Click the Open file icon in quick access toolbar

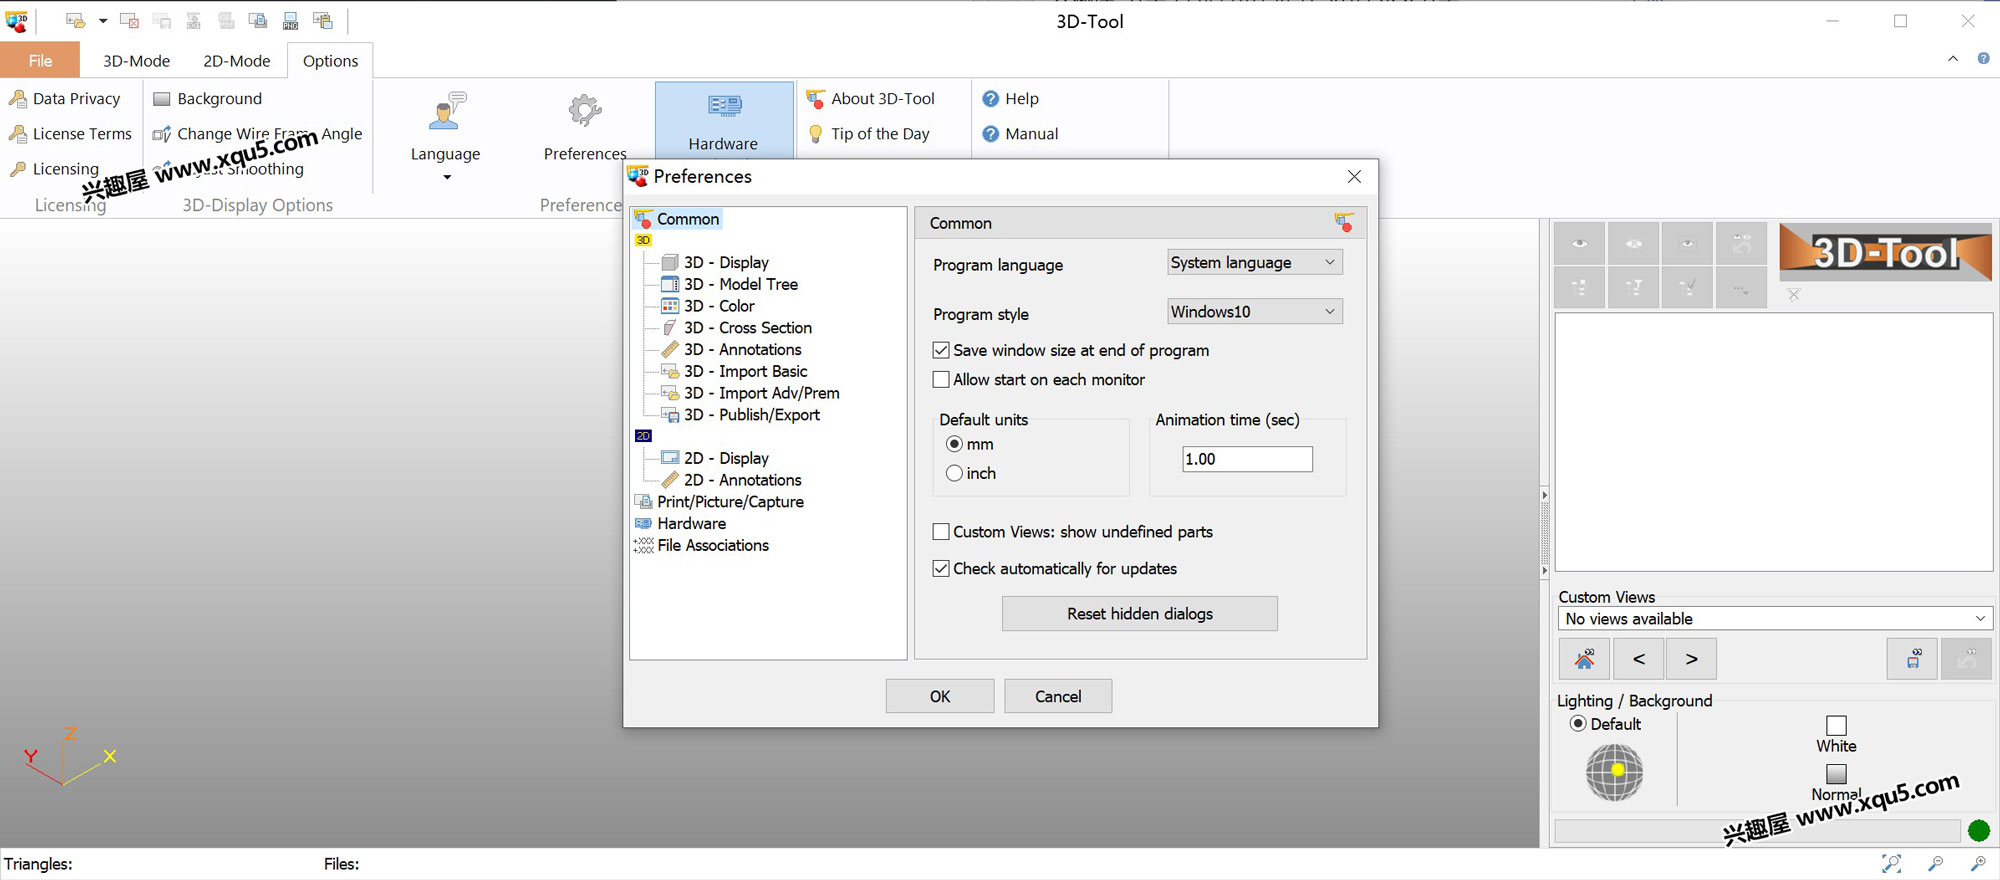(75, 20)
